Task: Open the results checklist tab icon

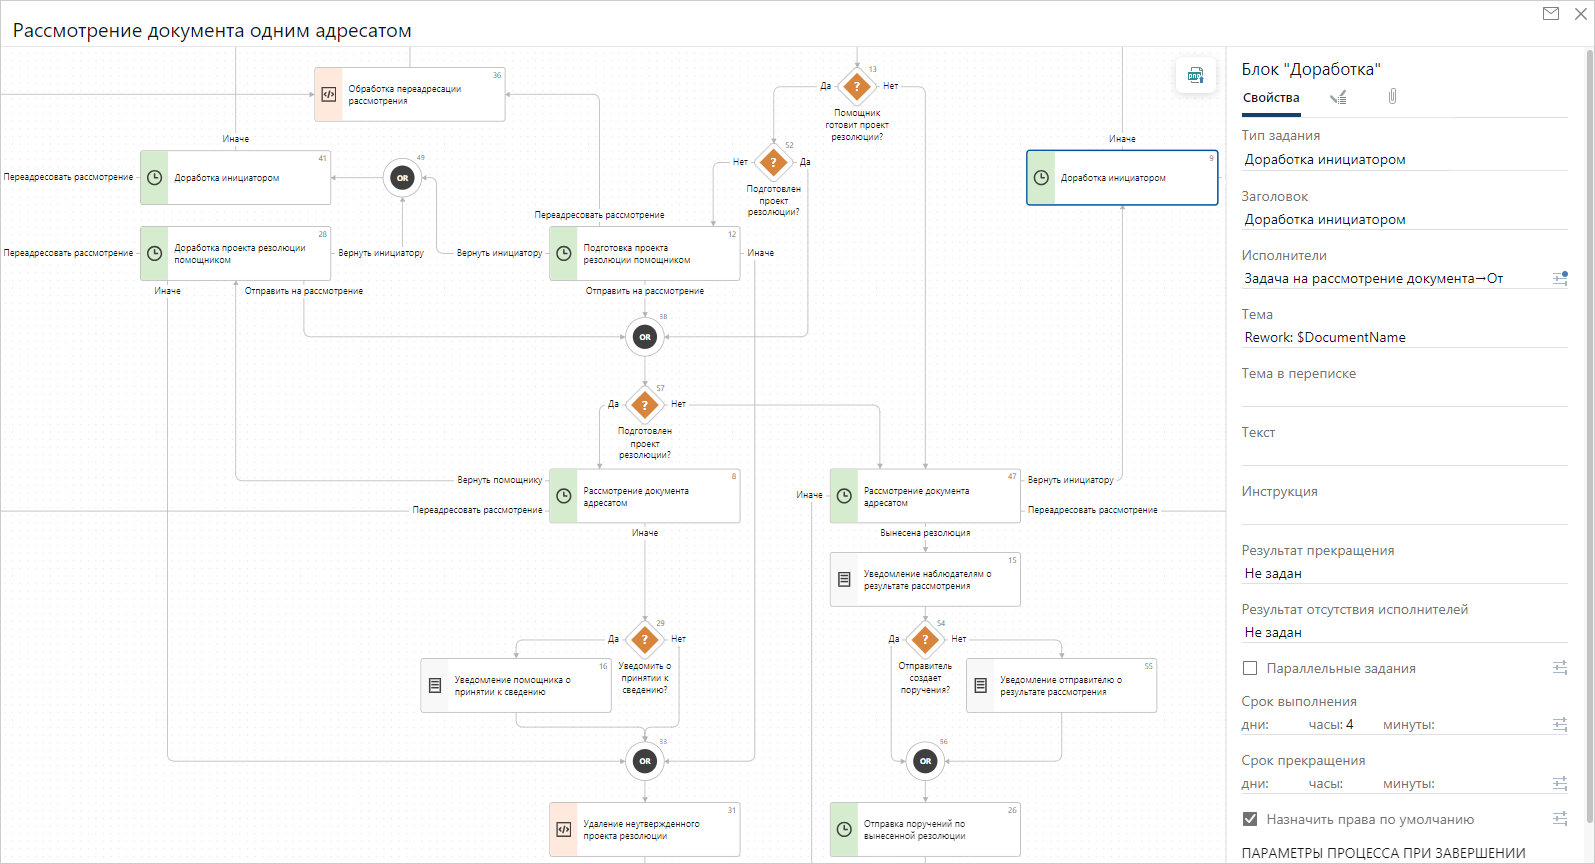Action: (x=1338, y=97)
